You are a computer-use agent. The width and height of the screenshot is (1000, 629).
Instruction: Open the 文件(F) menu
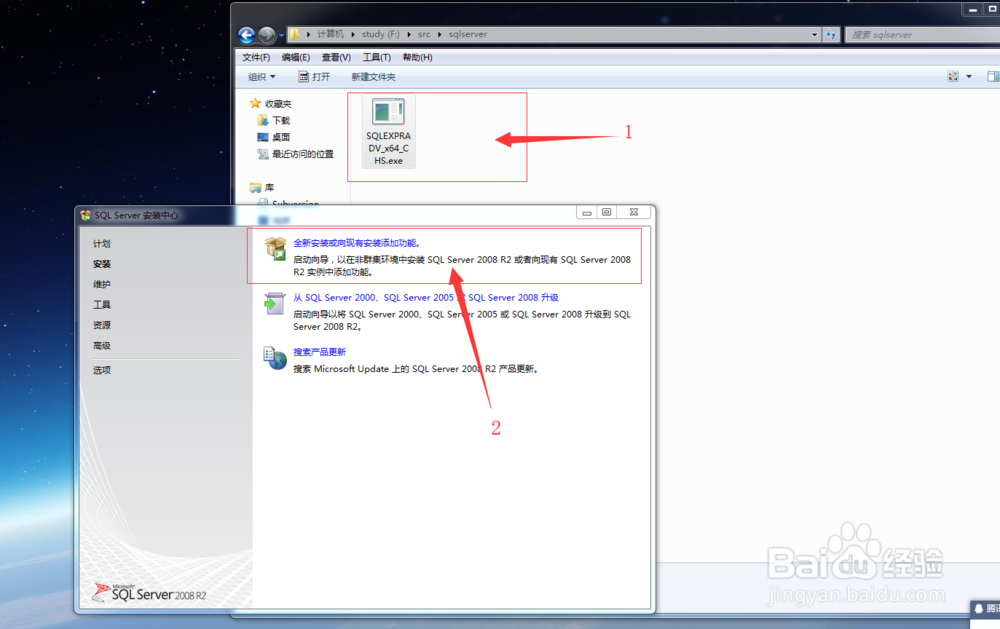[256, 57]
